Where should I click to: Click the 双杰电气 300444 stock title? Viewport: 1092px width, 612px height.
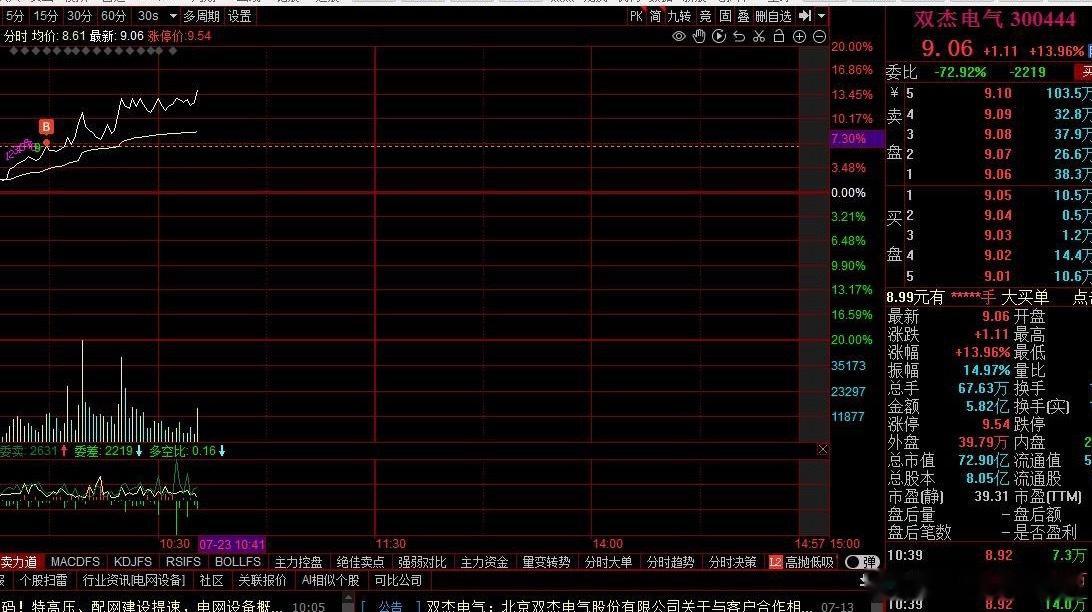[x=994, y=19]
